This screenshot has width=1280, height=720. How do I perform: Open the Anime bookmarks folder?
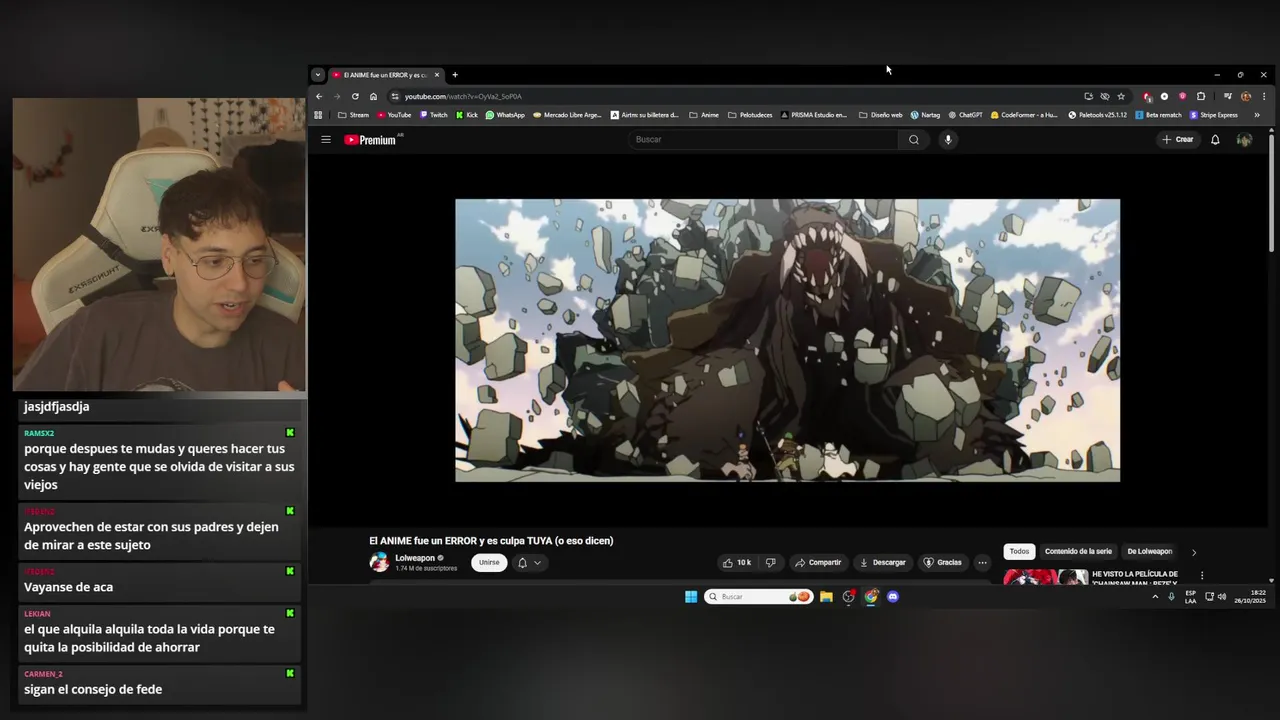[x=704, y=115]
